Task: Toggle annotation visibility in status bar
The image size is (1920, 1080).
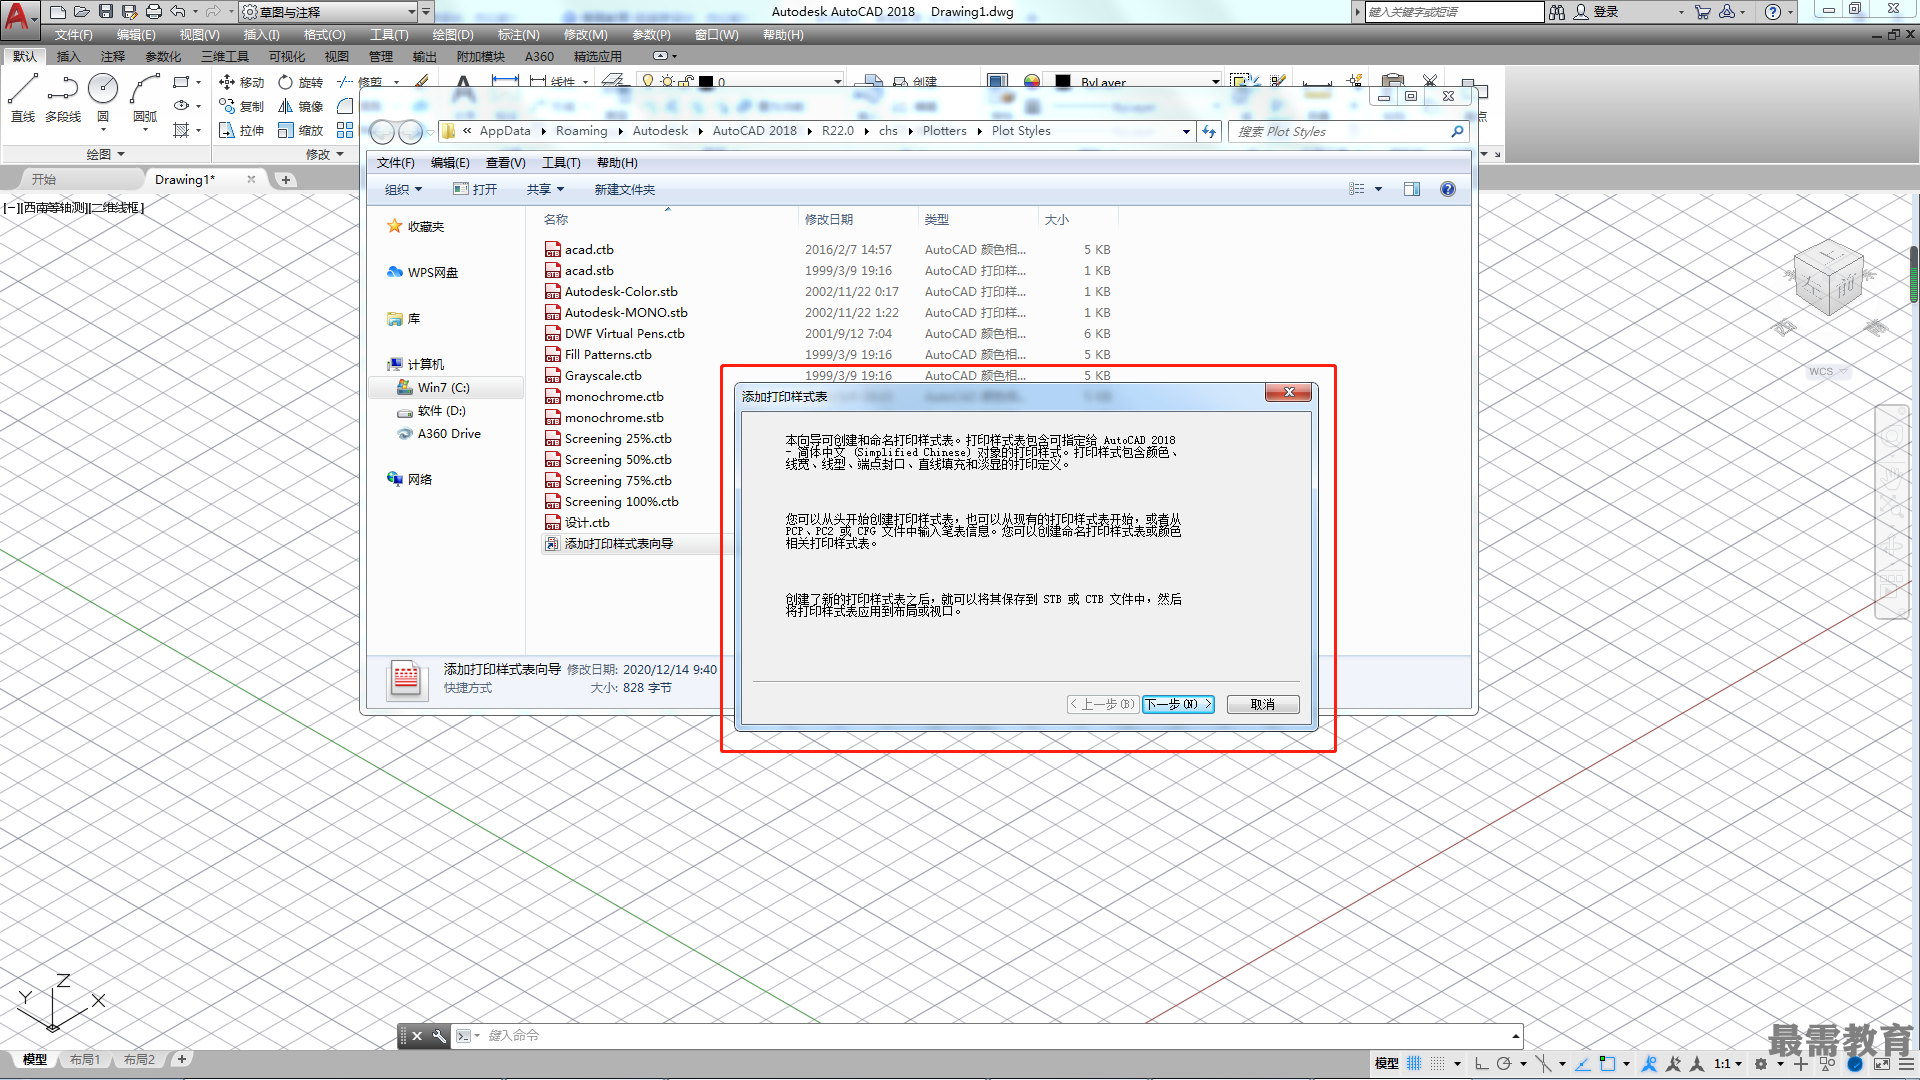Action: pyautogui.click(x=1650, y=1064)
